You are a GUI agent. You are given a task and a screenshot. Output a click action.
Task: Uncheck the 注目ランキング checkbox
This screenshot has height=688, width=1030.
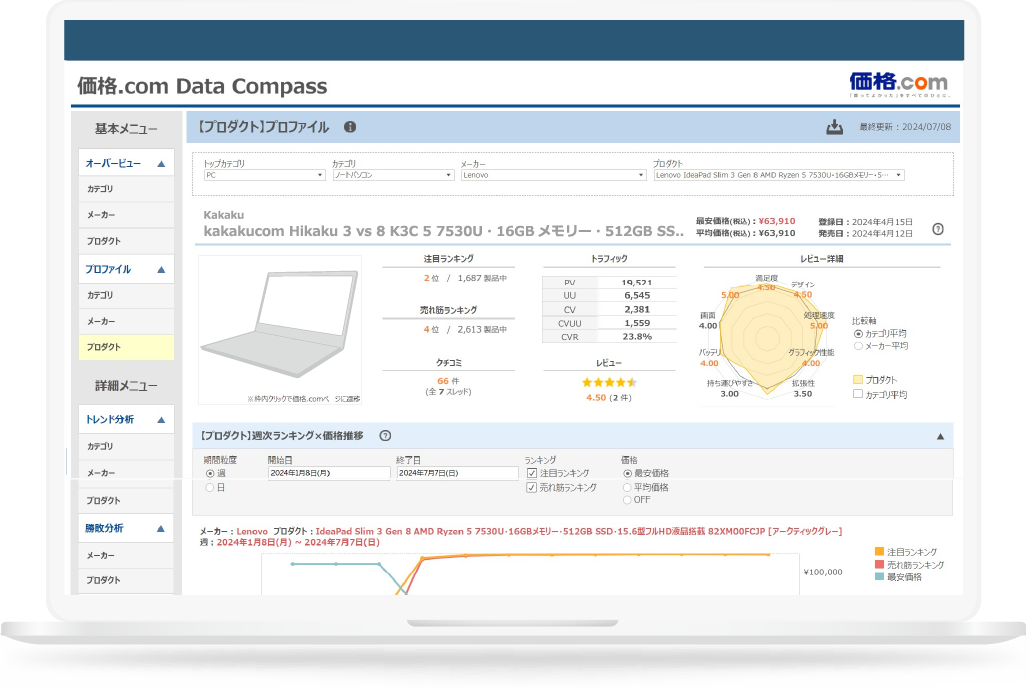pyautogui.click(x=531, y=473)
